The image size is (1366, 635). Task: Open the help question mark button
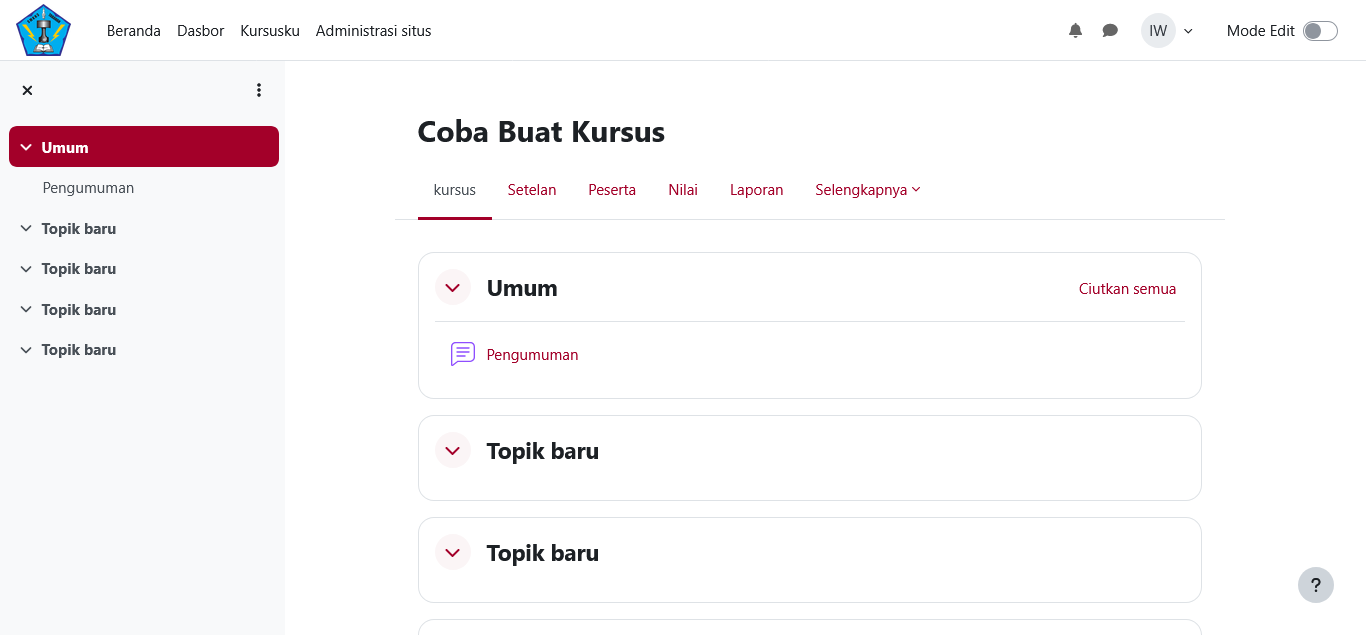(1315, 586)
